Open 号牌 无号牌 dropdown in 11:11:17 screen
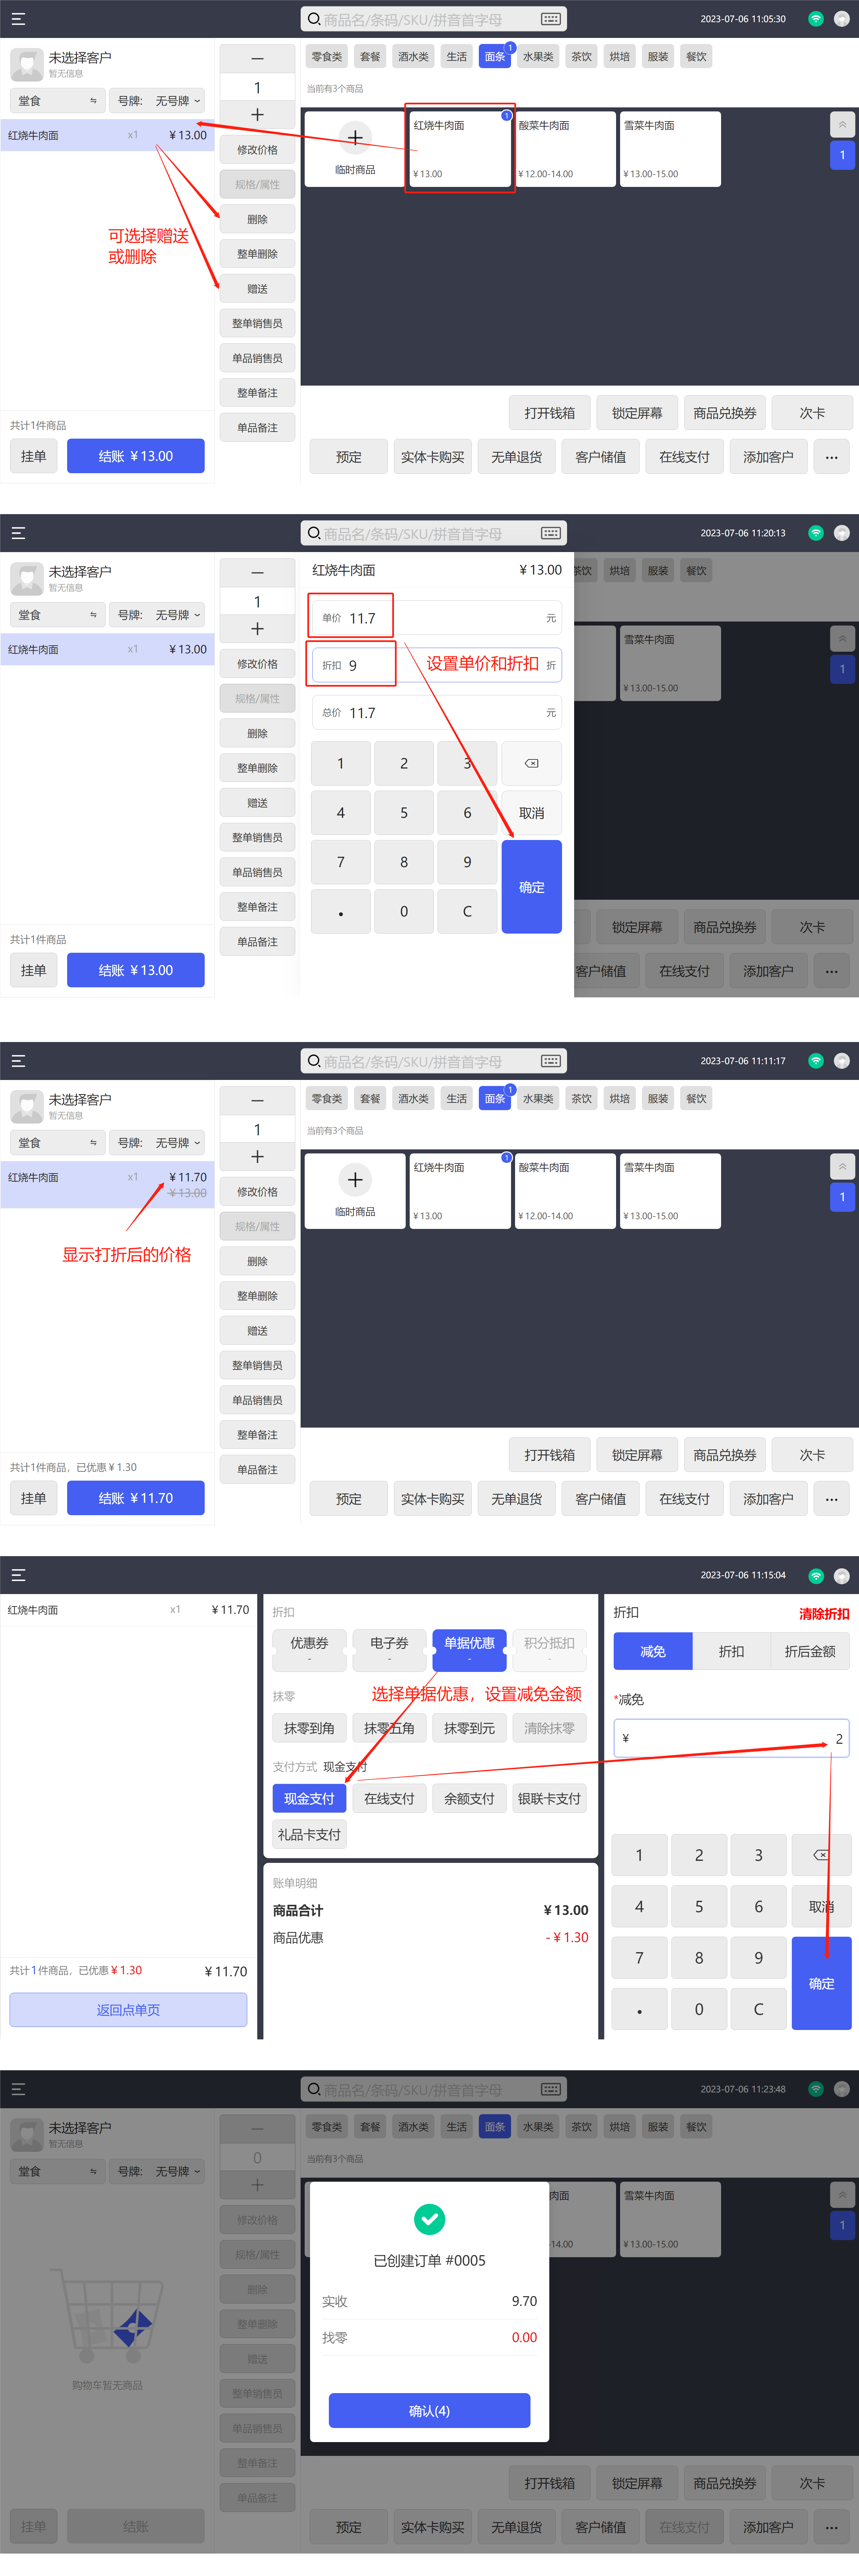The width and height of the screenshot is (859, 2576). coord(157,1143)
